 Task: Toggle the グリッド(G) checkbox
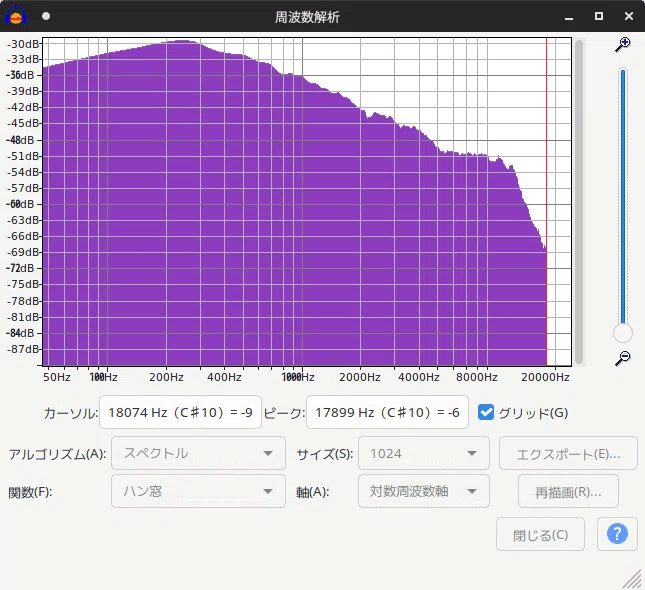click(x=486, y=412)
